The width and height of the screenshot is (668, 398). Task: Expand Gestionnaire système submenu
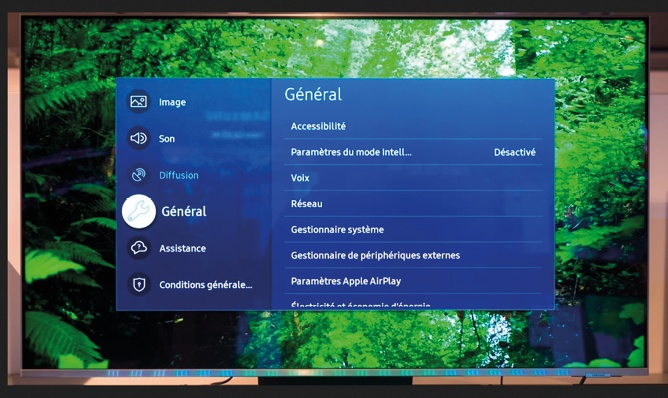click(413, 229)
